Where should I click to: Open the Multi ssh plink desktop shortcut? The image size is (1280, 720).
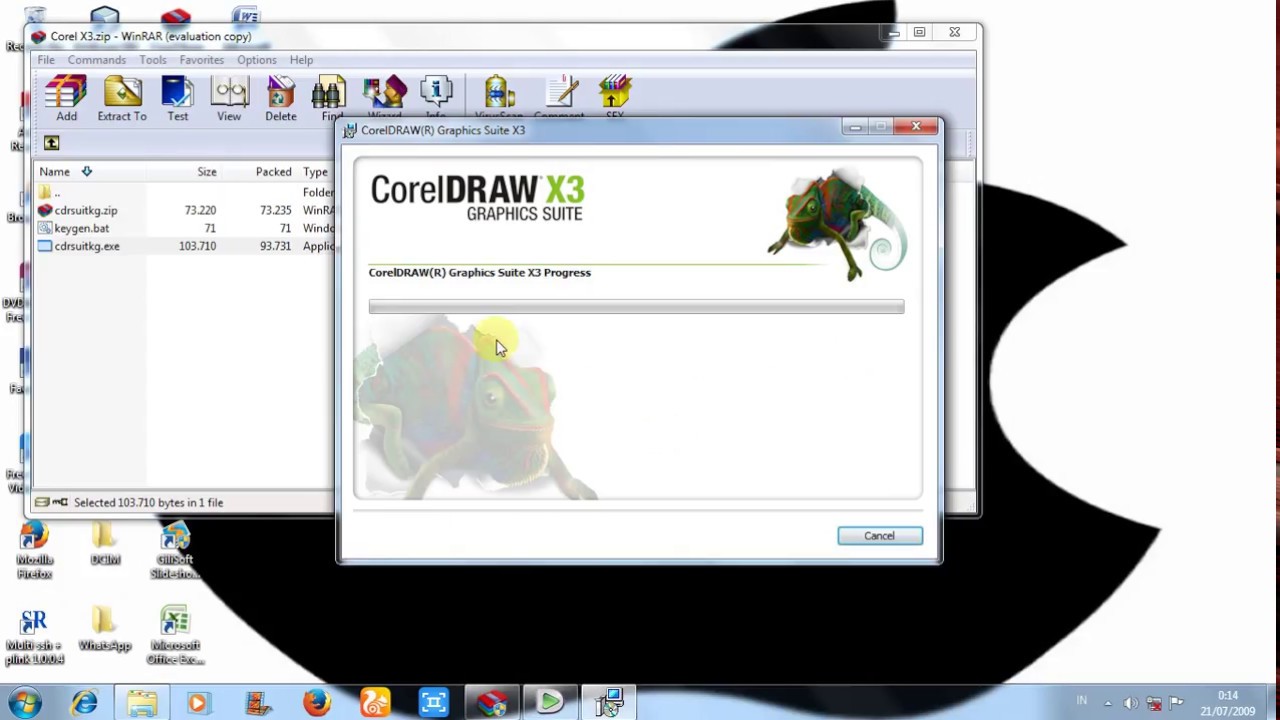click(34, 637)
